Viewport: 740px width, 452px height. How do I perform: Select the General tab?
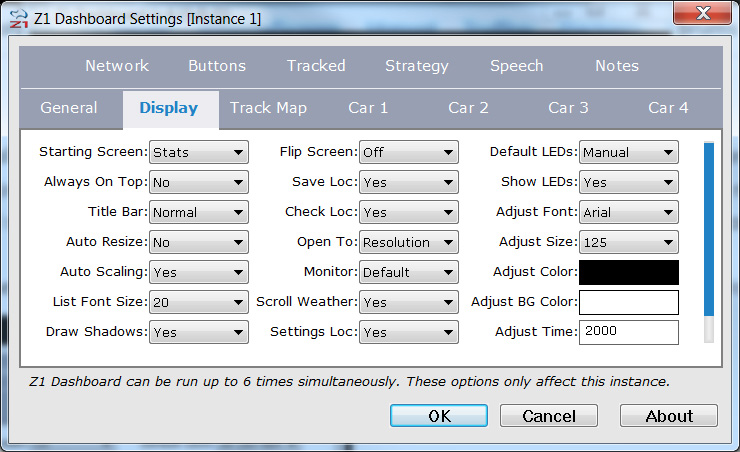click(69, 108)
